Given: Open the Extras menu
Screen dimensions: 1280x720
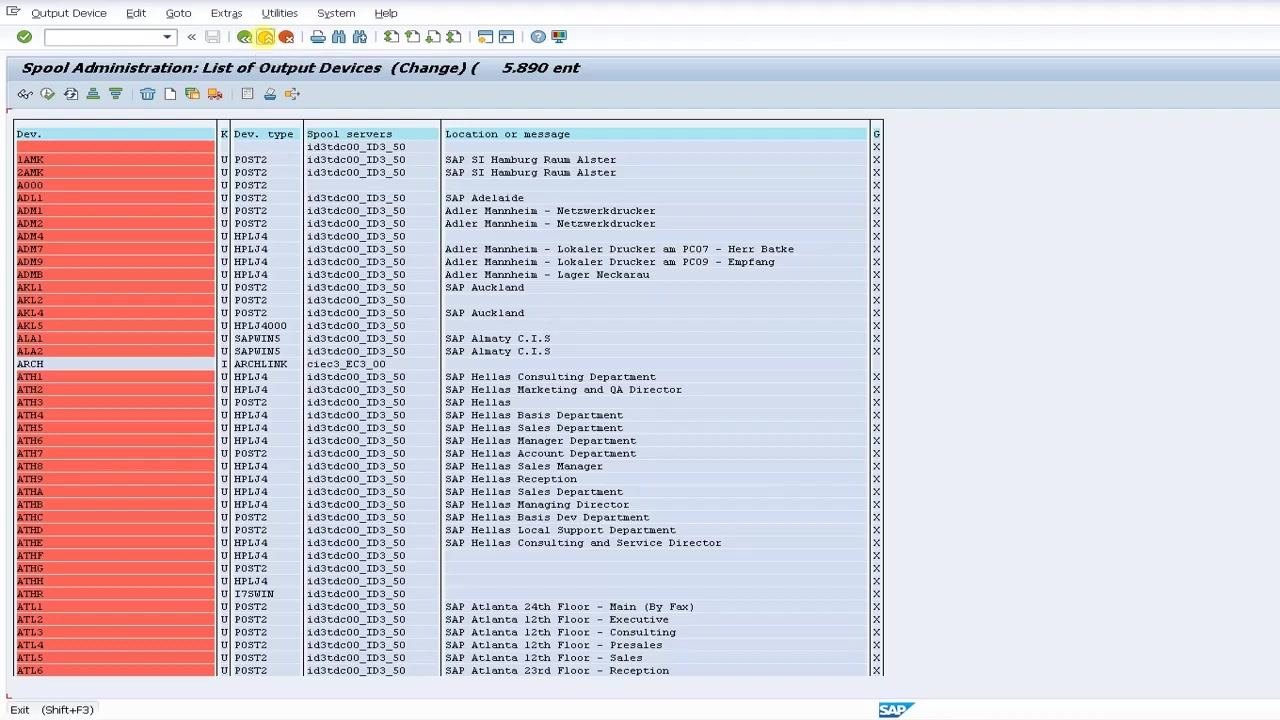Looking at the screenshot, I should point(226,13).
